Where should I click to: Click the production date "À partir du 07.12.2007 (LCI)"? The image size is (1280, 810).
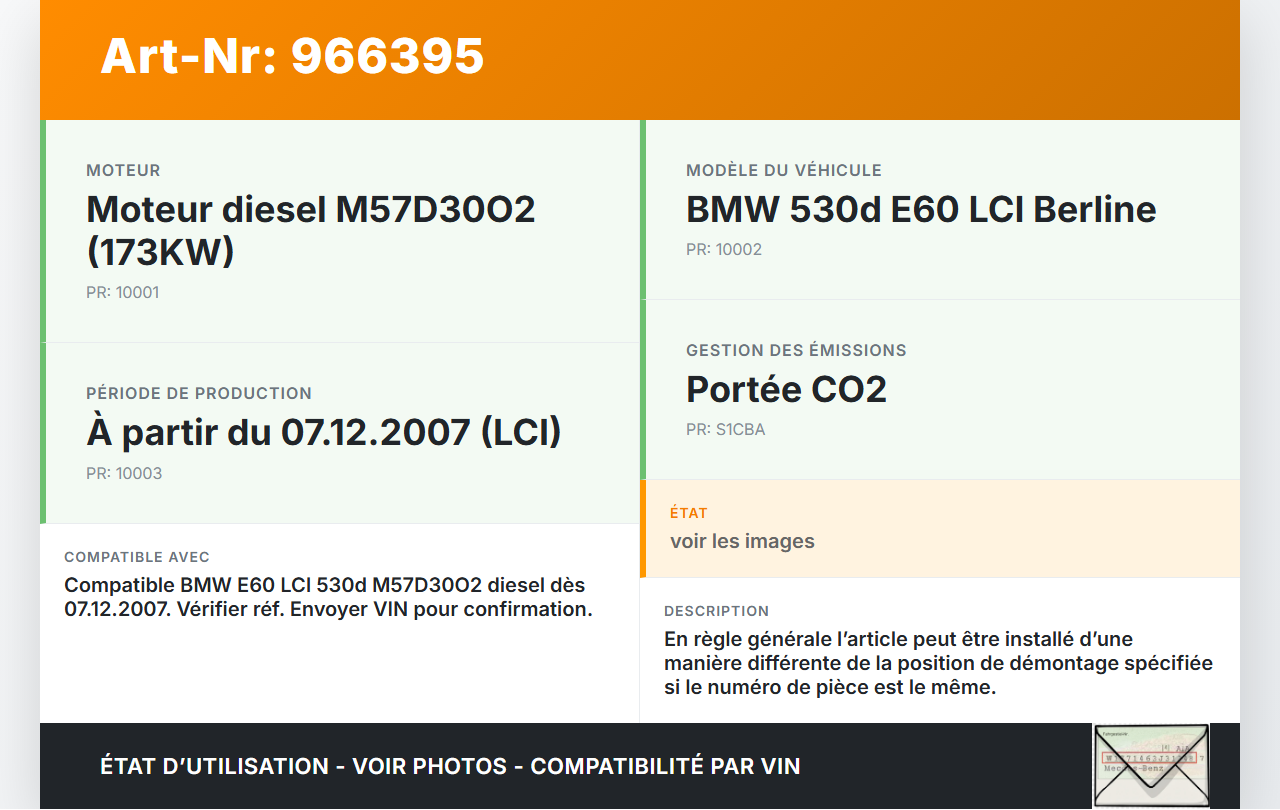323,432
